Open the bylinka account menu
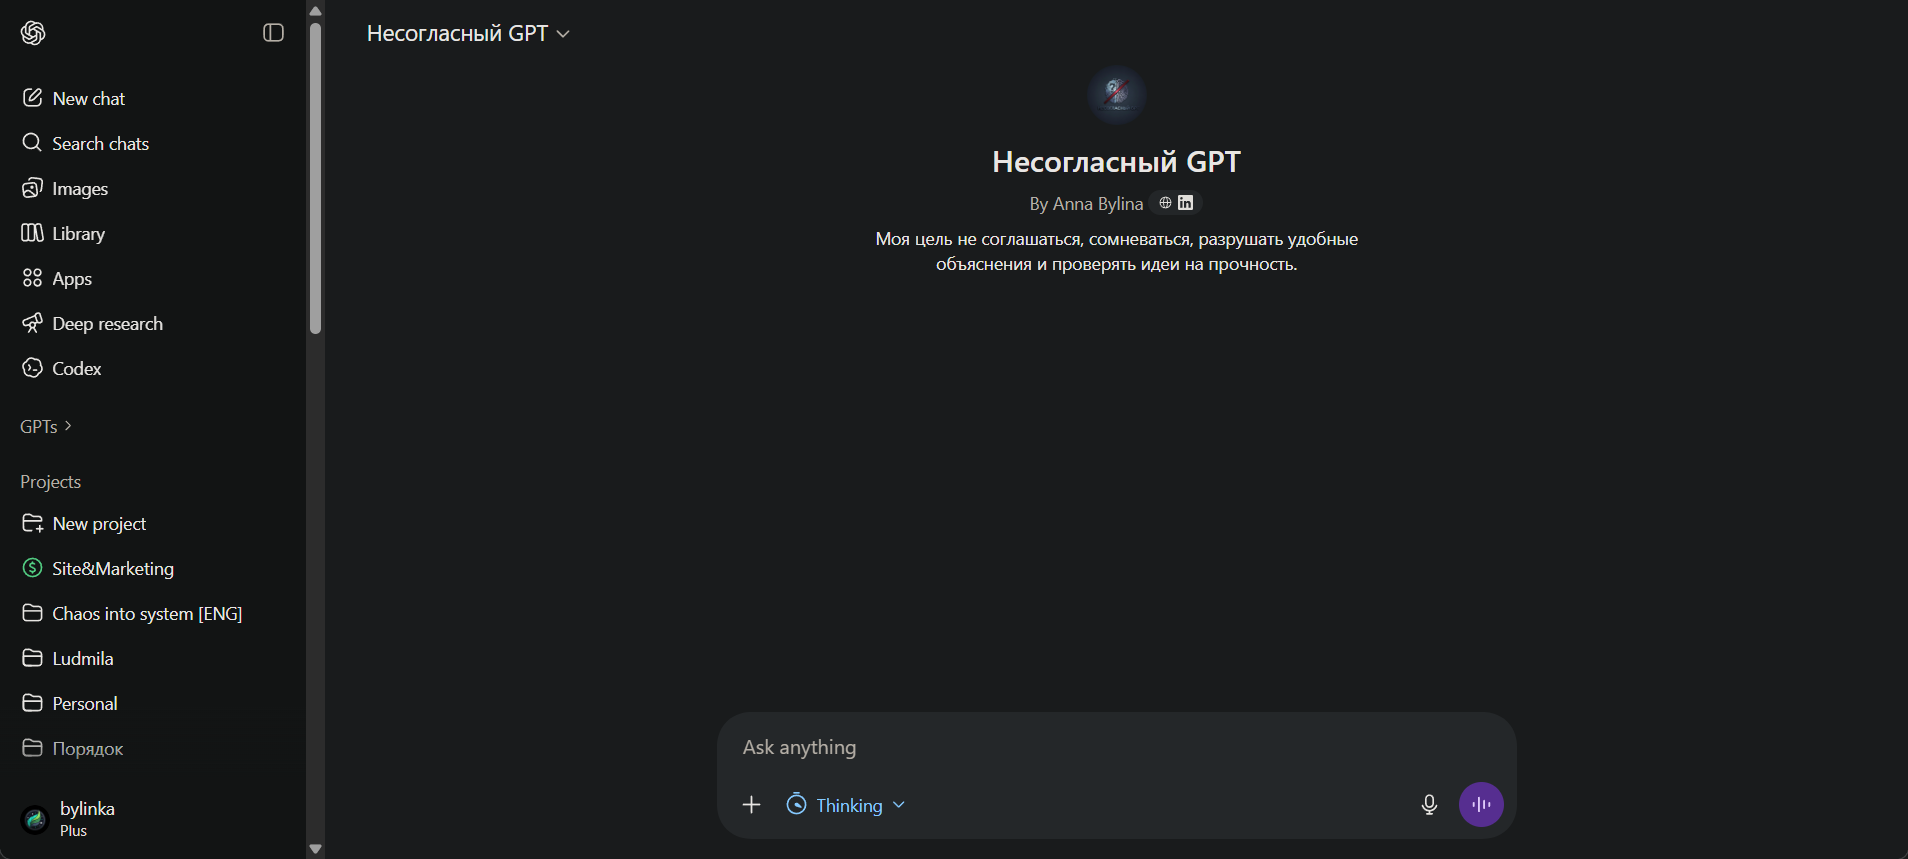This screenshot has width=1908, height=859. pos(153,819)
